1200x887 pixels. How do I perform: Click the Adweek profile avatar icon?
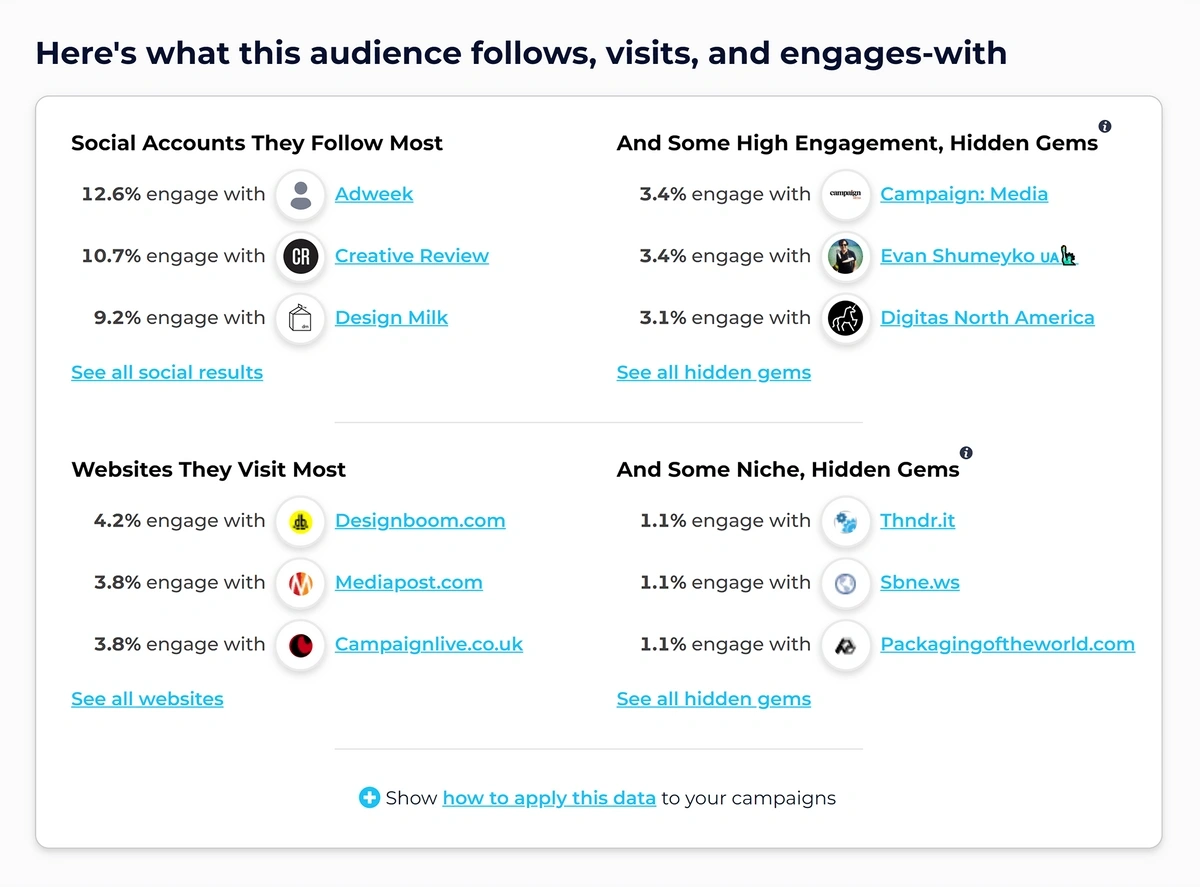tap(300, 194)
